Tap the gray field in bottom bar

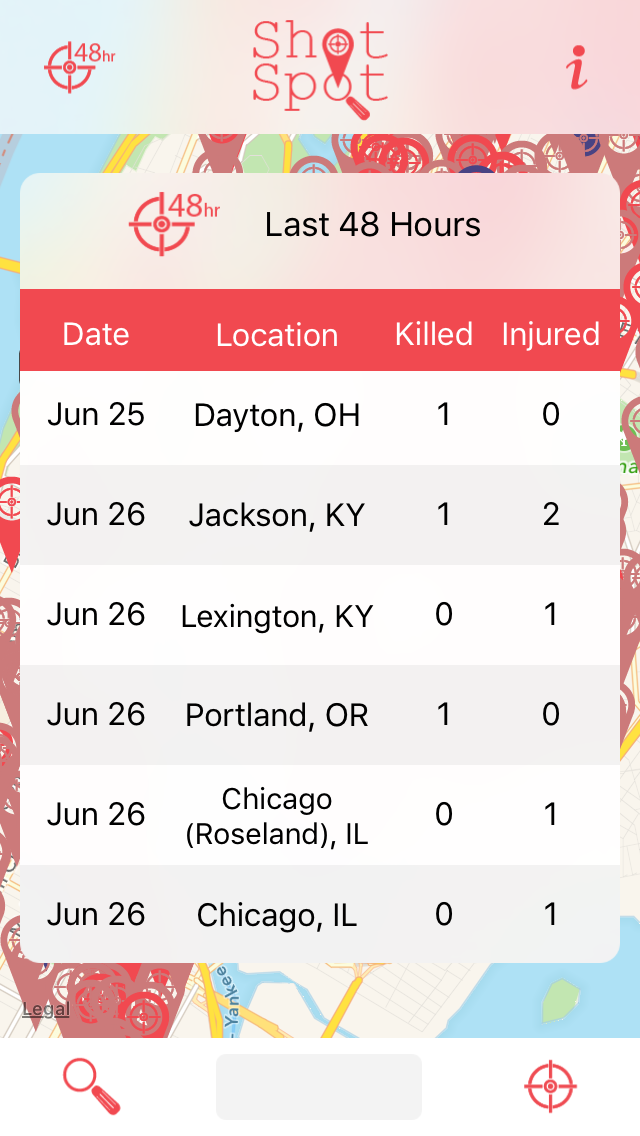(319, 1086)
